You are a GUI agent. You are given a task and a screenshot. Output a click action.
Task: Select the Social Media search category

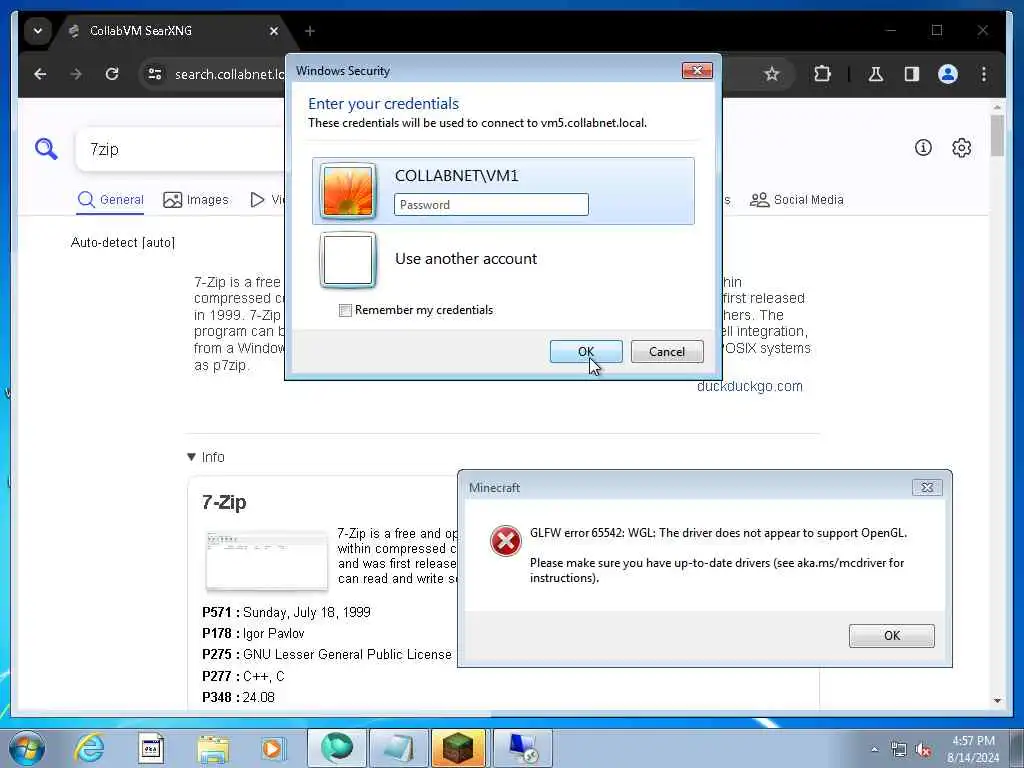(797, 200)
